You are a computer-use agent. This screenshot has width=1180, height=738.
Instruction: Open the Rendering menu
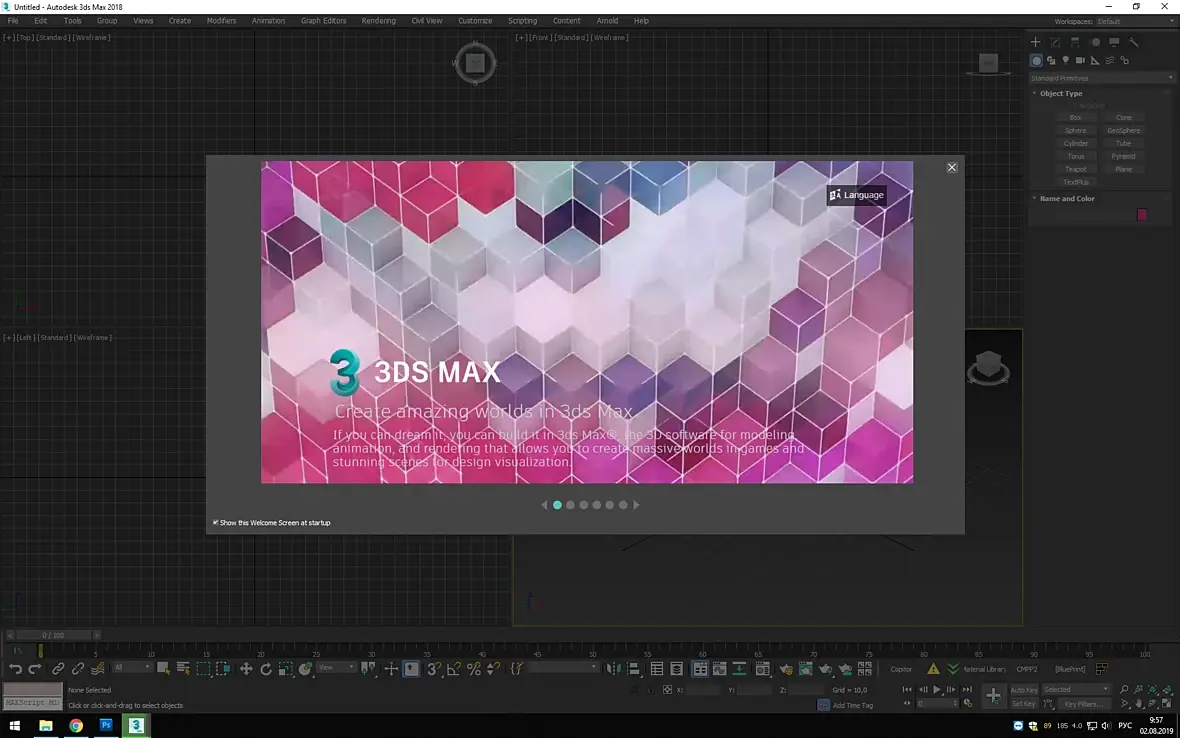378,21
